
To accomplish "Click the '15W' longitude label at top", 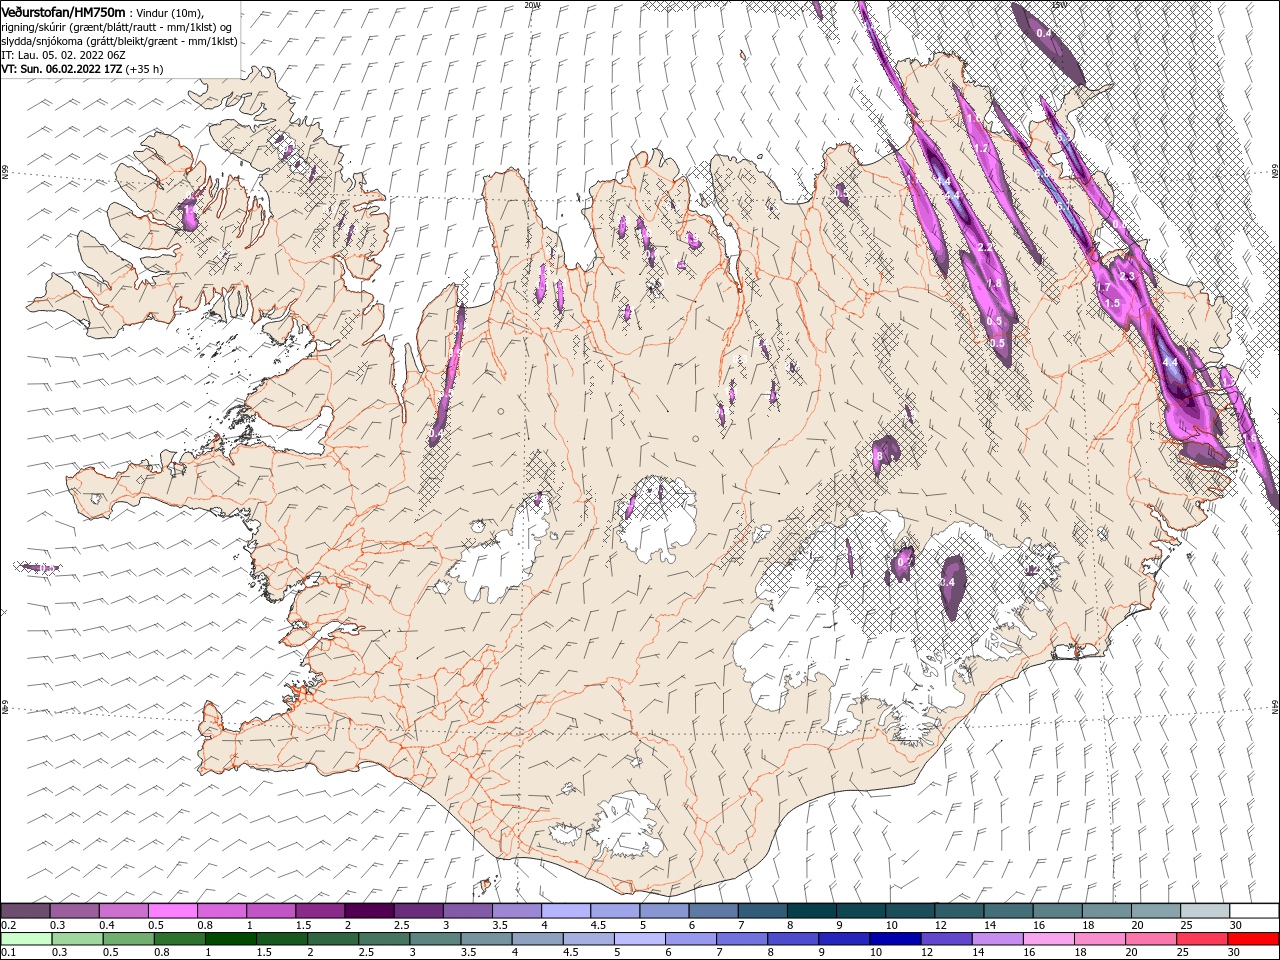I will (1058, 4).
